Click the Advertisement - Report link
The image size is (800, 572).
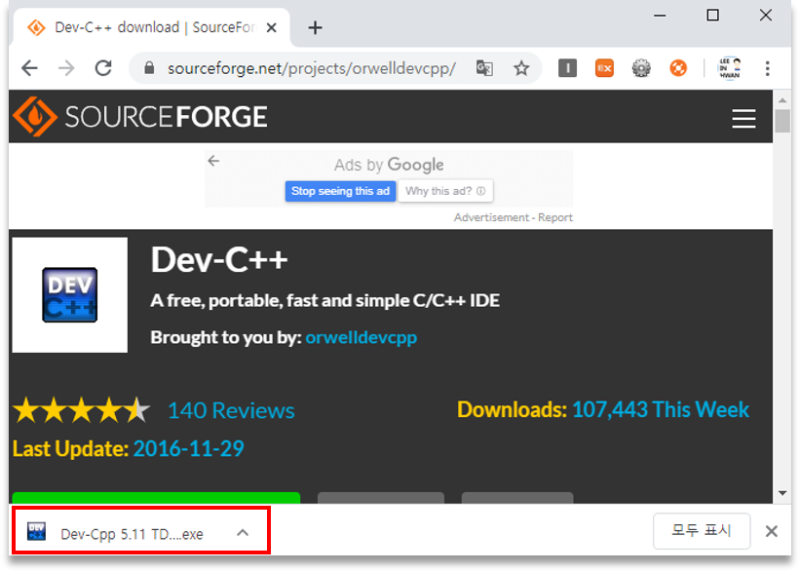click(x=513, y=217)
